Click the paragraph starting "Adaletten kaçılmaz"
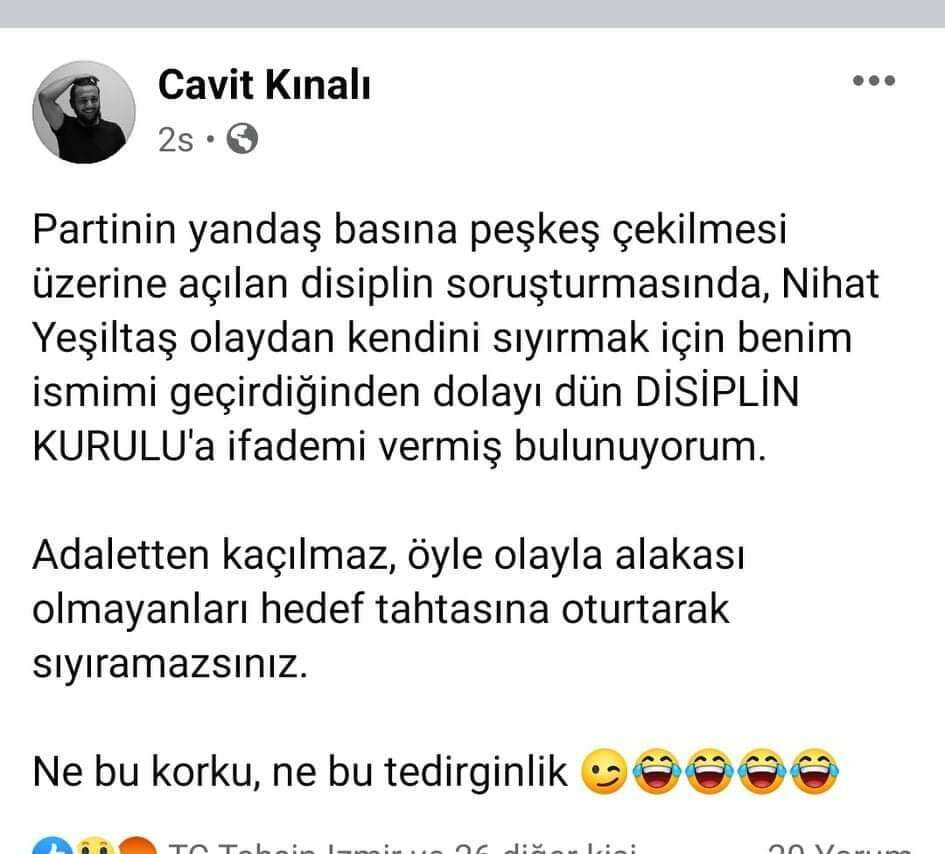 pos(388,609)
